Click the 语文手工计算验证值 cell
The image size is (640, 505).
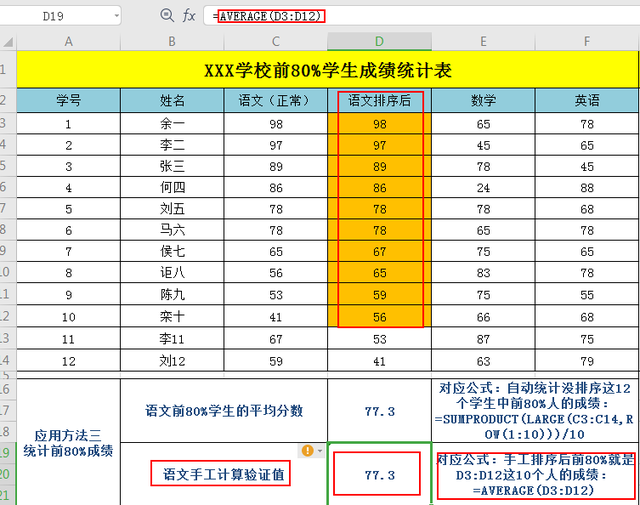224,474
